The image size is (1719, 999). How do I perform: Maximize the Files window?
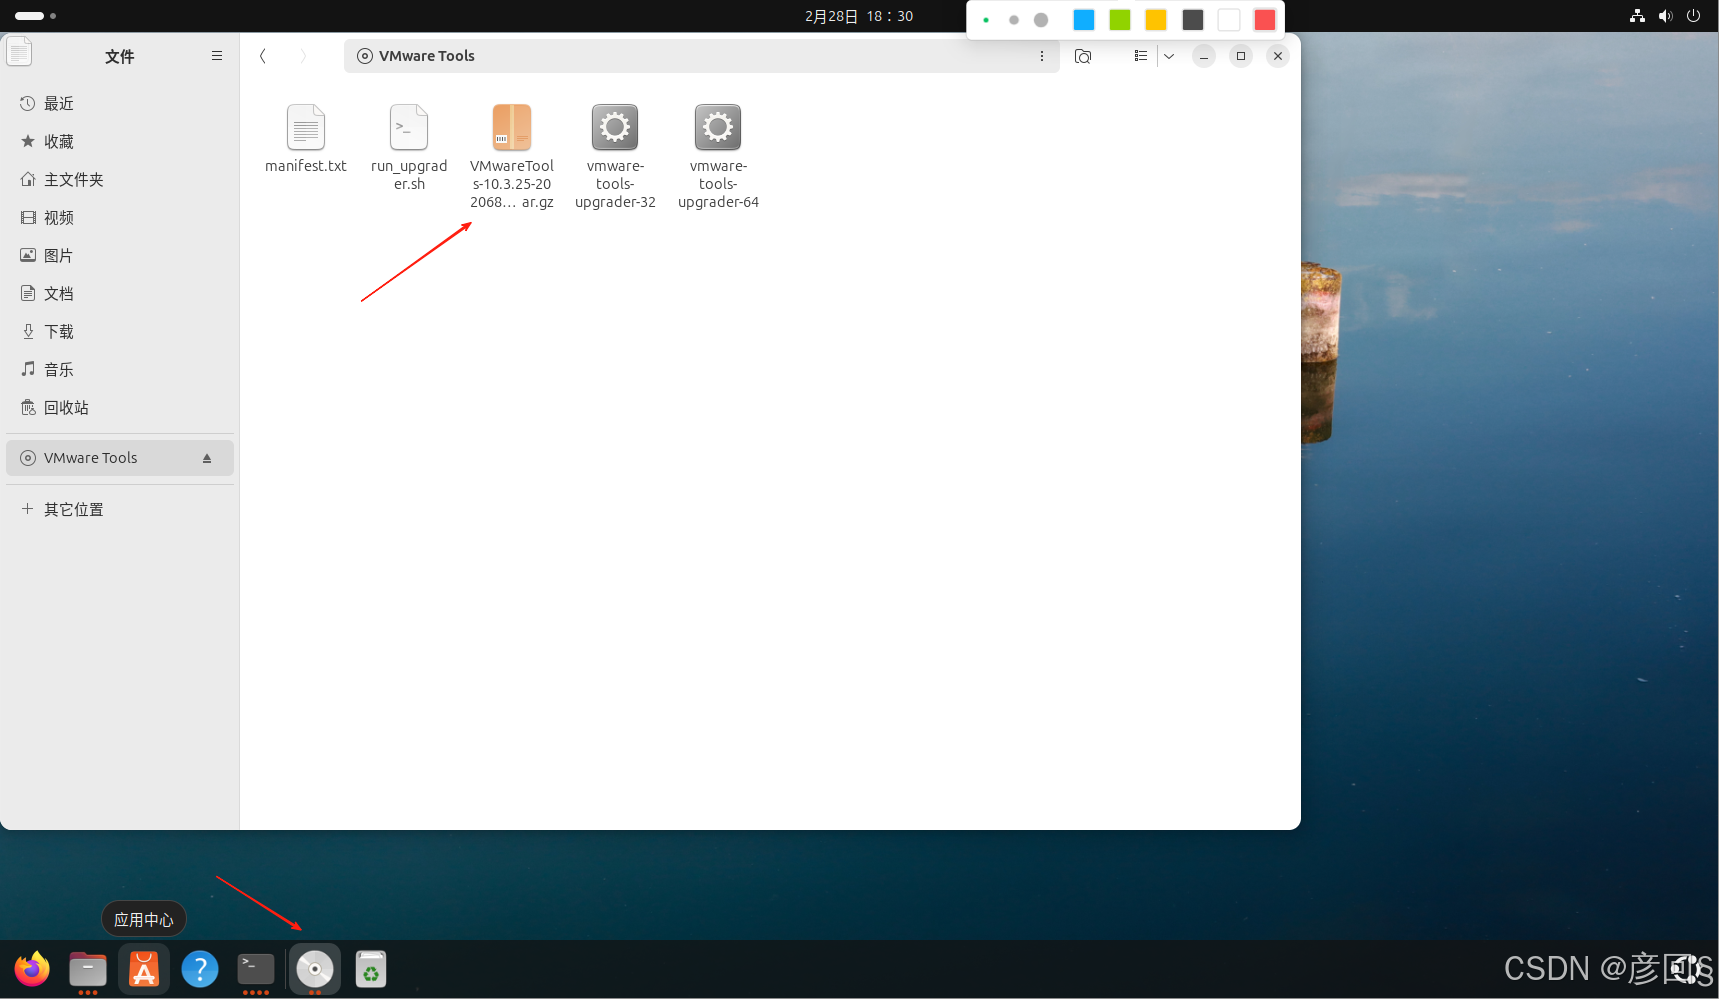(1241, 56)
